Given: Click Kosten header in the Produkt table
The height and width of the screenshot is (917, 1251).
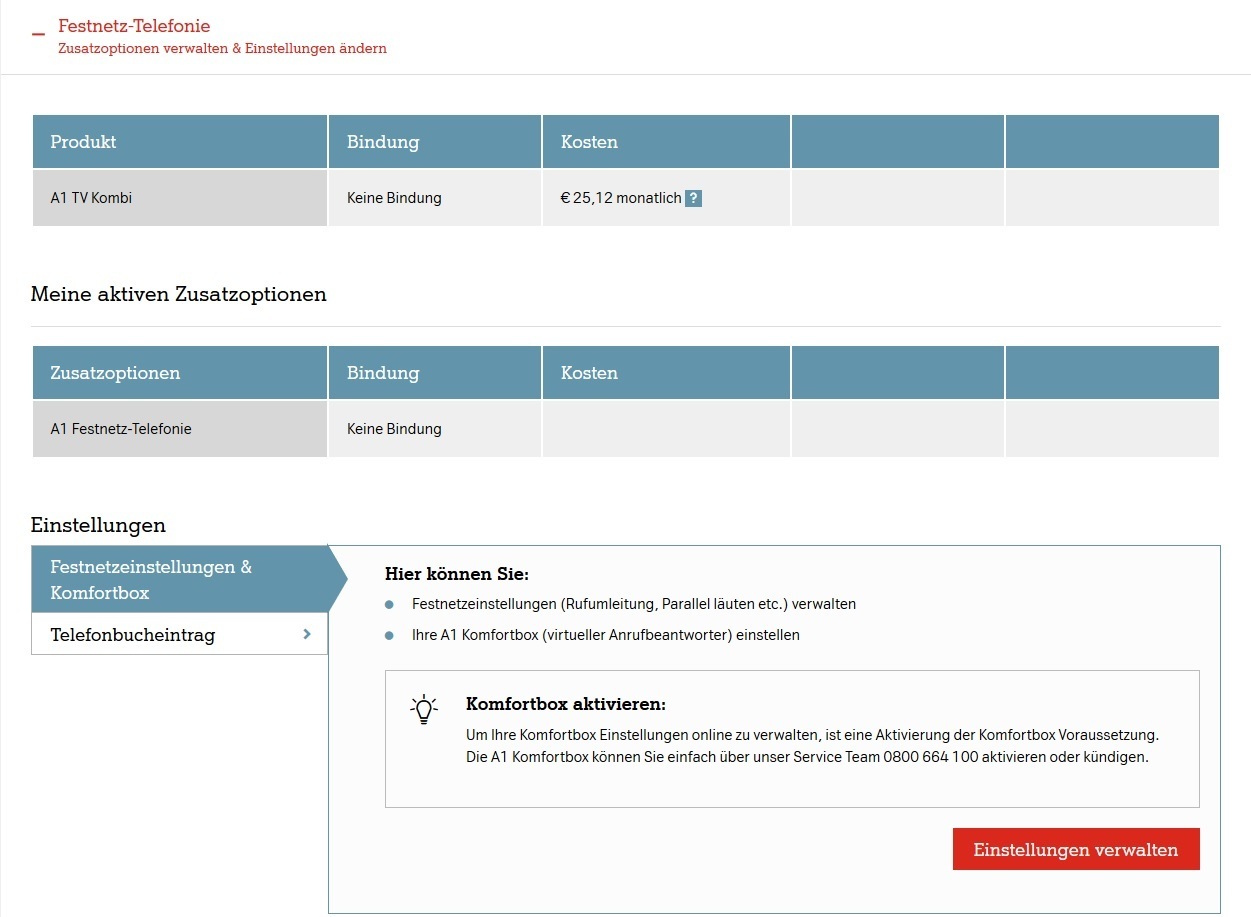Looking at the screenshot, I should [666, 142].
